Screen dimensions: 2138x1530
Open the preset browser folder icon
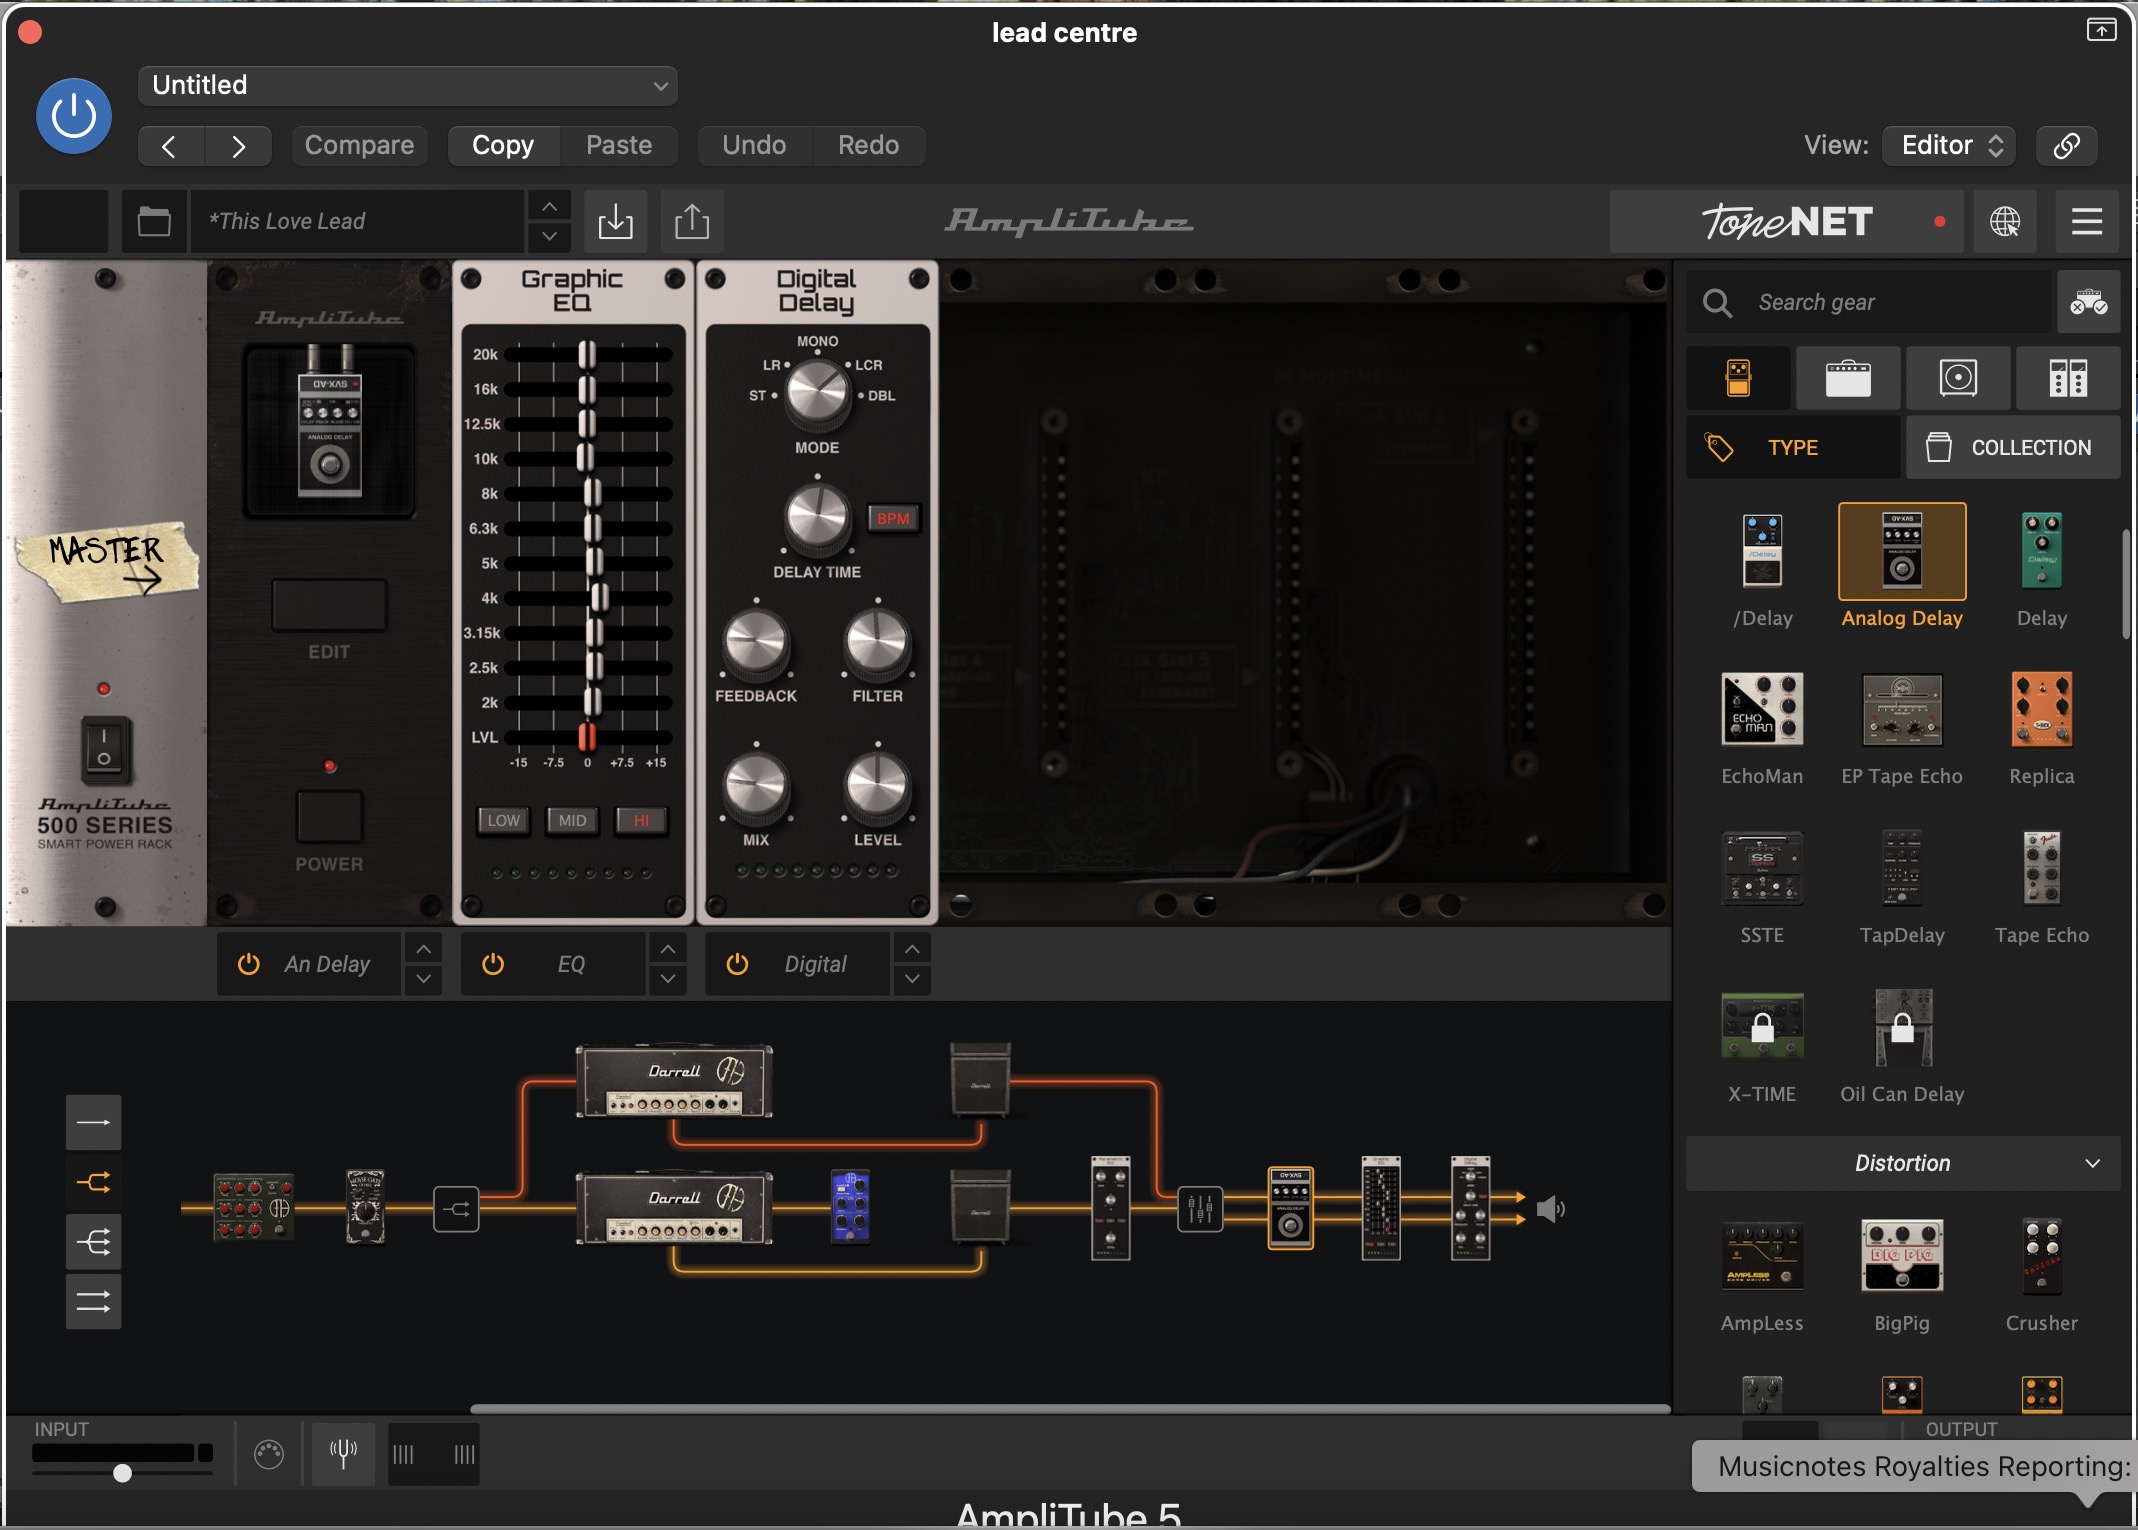pyautogui.click(x=154, y=221)
